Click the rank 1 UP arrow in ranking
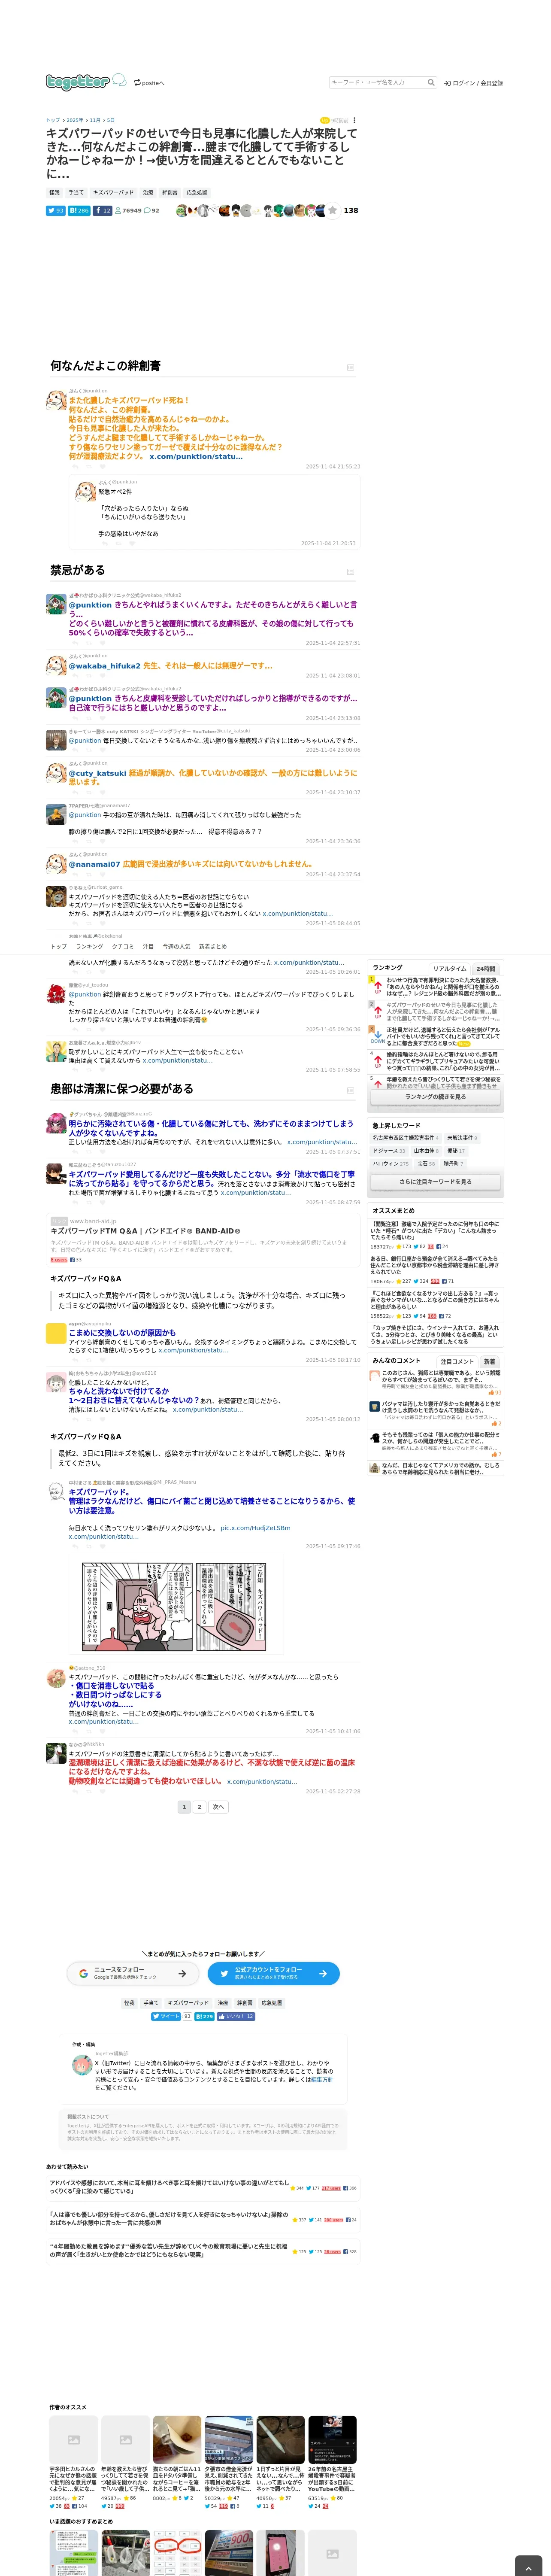 tap(377, 986)
